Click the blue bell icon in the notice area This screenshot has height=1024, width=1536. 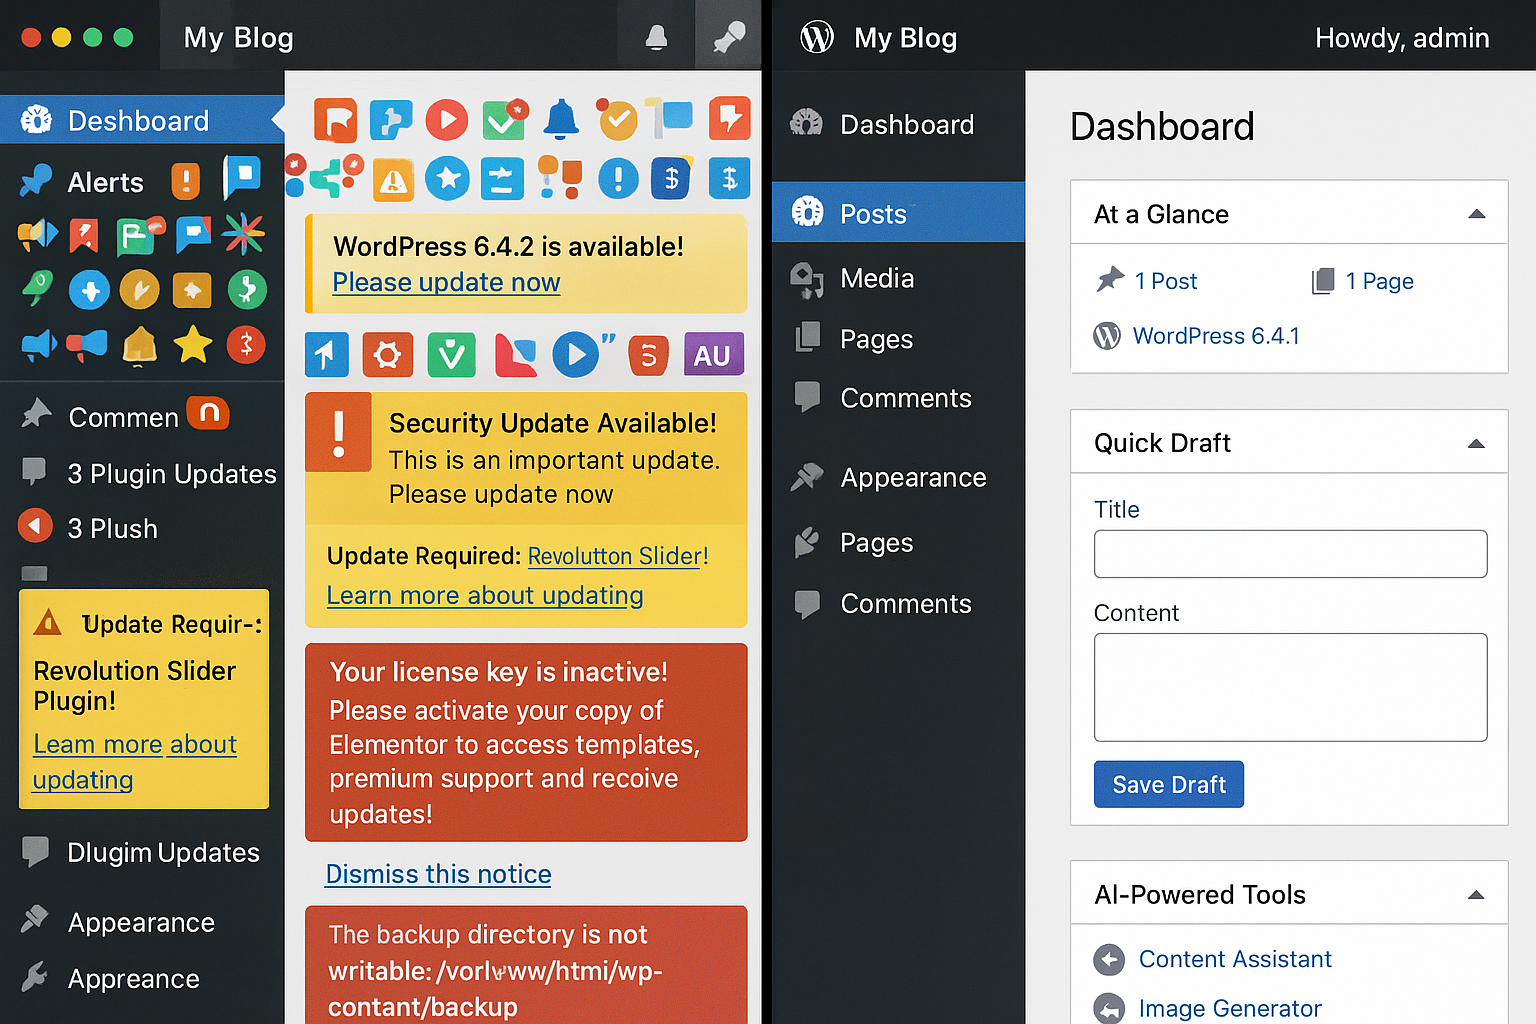coord(561,120)
